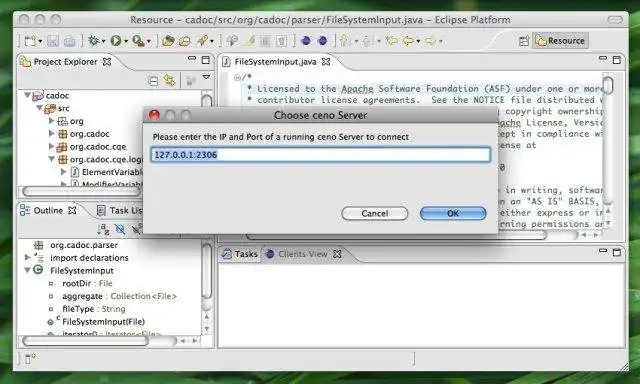Image resolution: width=640 pixels, height=384 pixels.
Task: Select aggregate : Collection<File> in Outline
Action: 119,296
